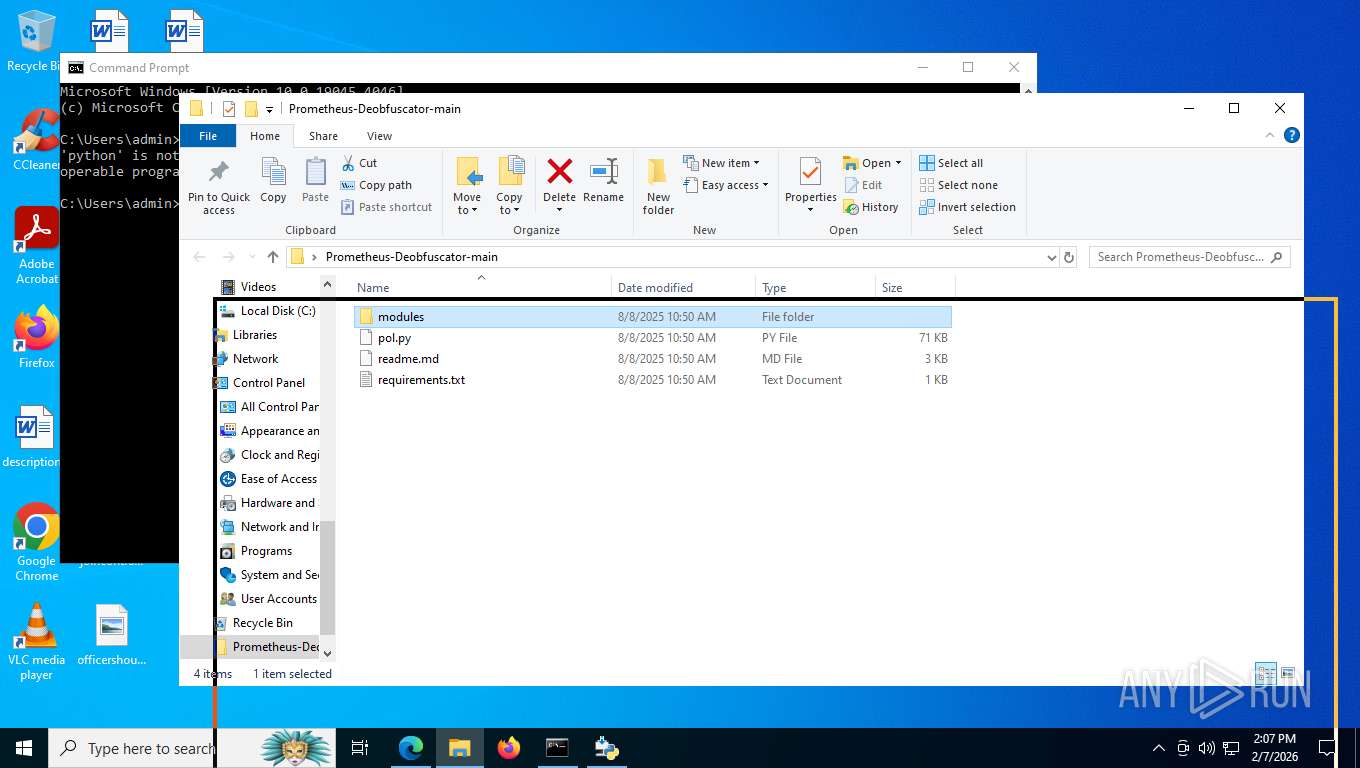Open the Easy access dropdown
Screen dimensions: 1360x768
click(727, 185)
